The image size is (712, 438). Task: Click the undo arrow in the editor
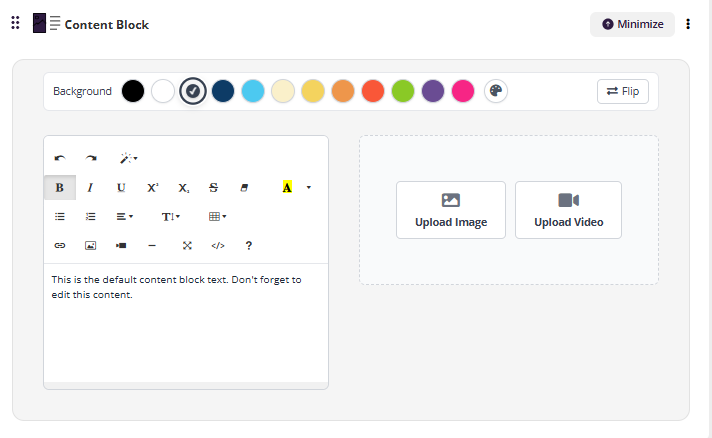pyautogui.click(x=60, y=158)
